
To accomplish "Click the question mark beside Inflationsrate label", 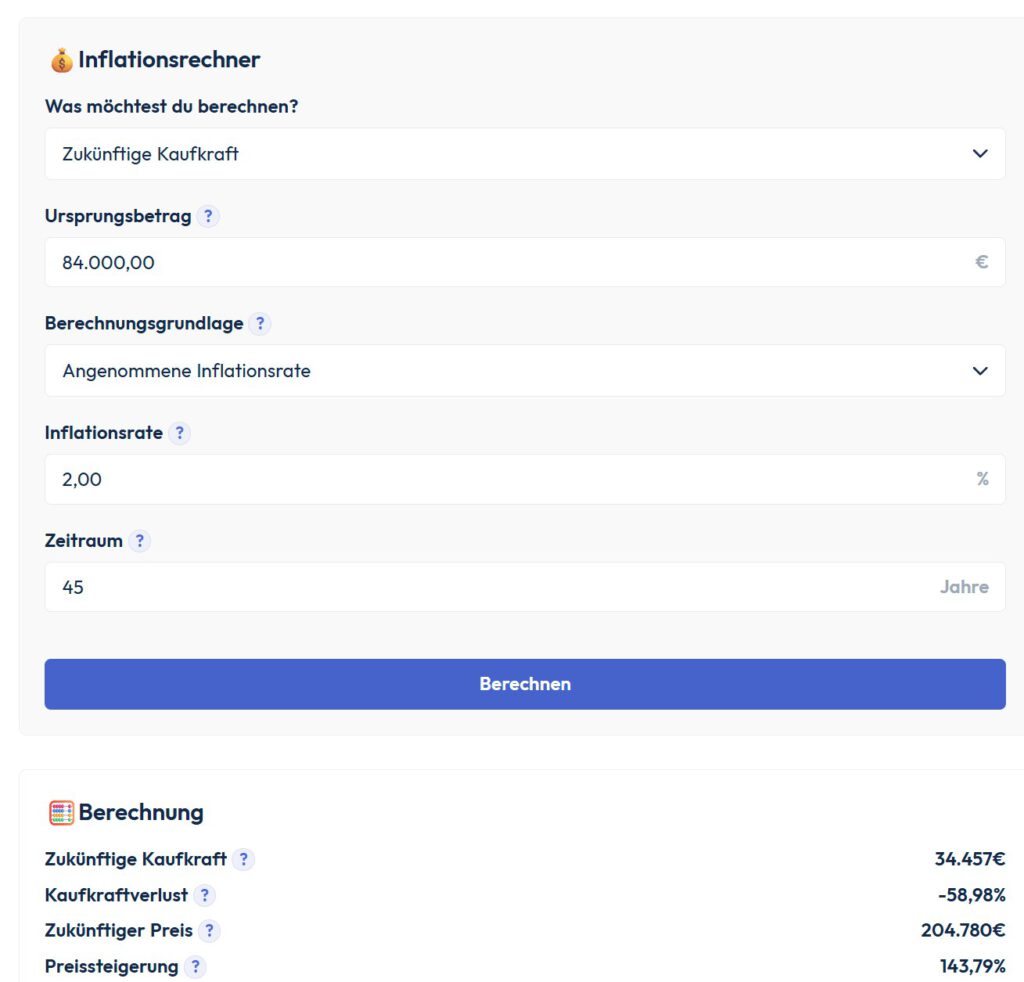I will [x=179, y=433].
